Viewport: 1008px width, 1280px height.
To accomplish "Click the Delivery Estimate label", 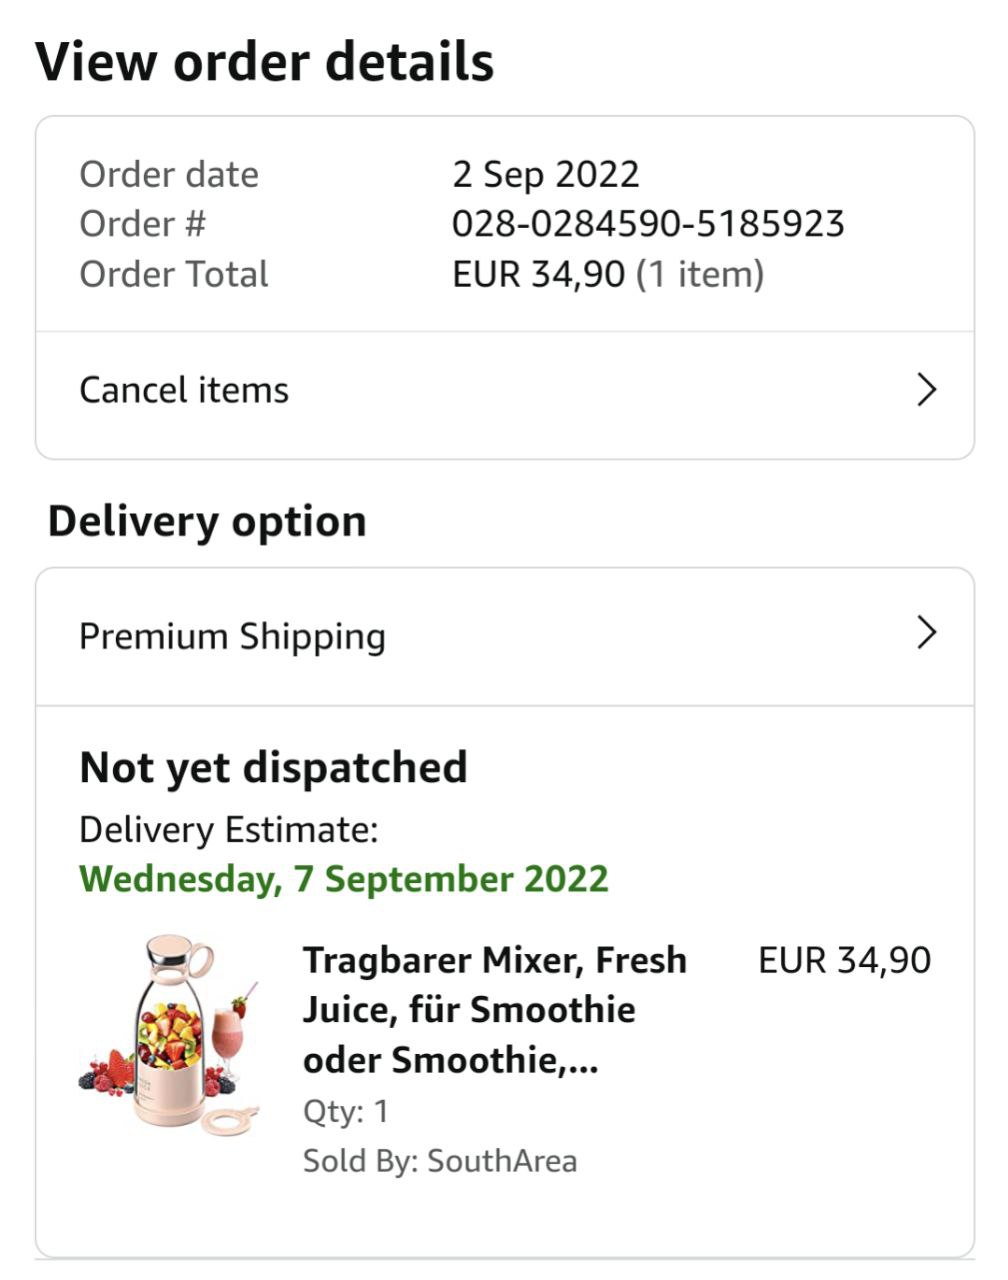I will 228,830.
